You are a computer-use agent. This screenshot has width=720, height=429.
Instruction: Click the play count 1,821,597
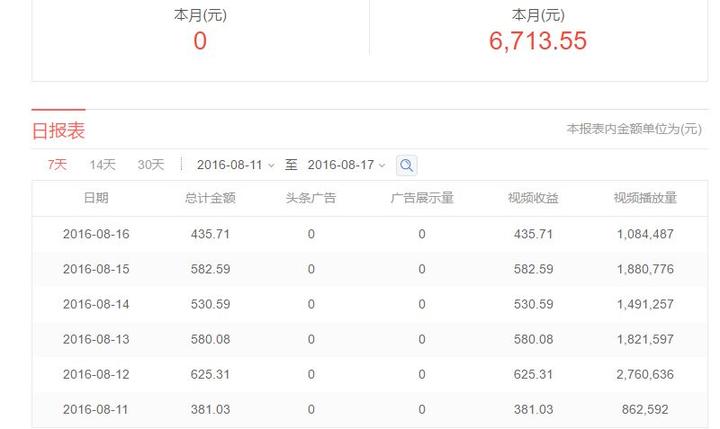[645, 339]
